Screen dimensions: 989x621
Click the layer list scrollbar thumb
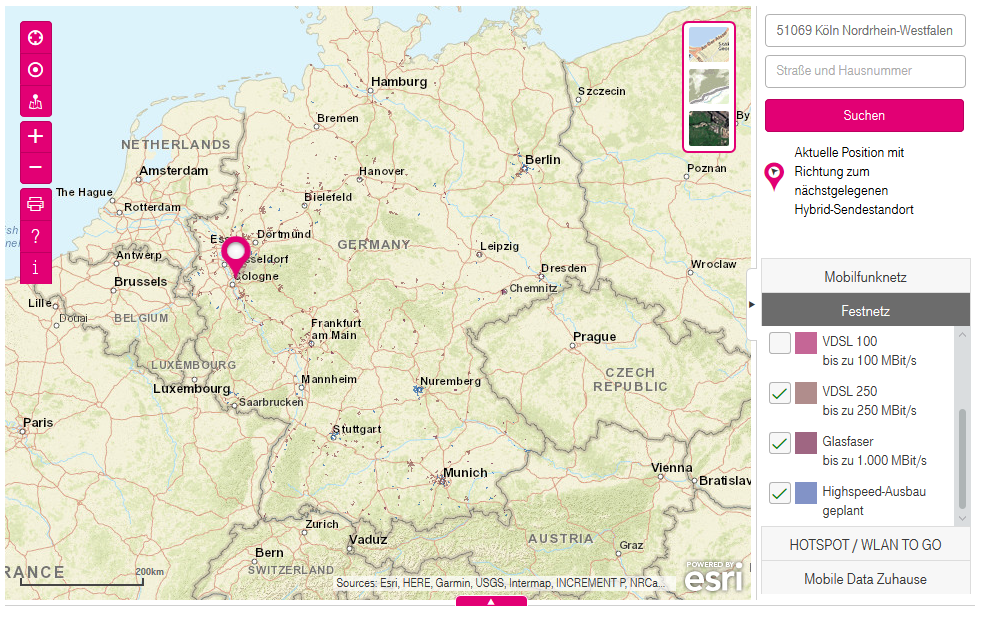[963, 458]
